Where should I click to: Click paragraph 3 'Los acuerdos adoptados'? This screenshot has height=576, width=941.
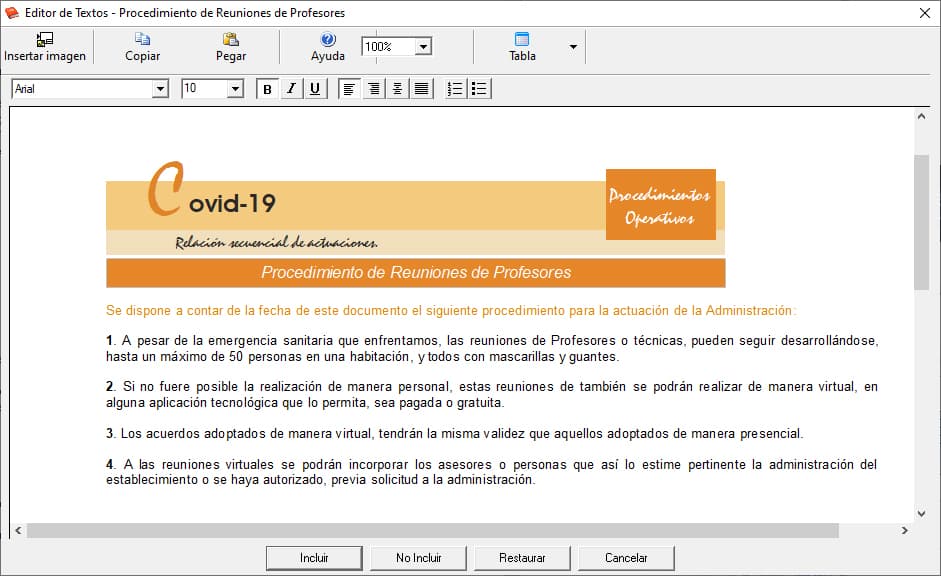(x=454, y=434)
